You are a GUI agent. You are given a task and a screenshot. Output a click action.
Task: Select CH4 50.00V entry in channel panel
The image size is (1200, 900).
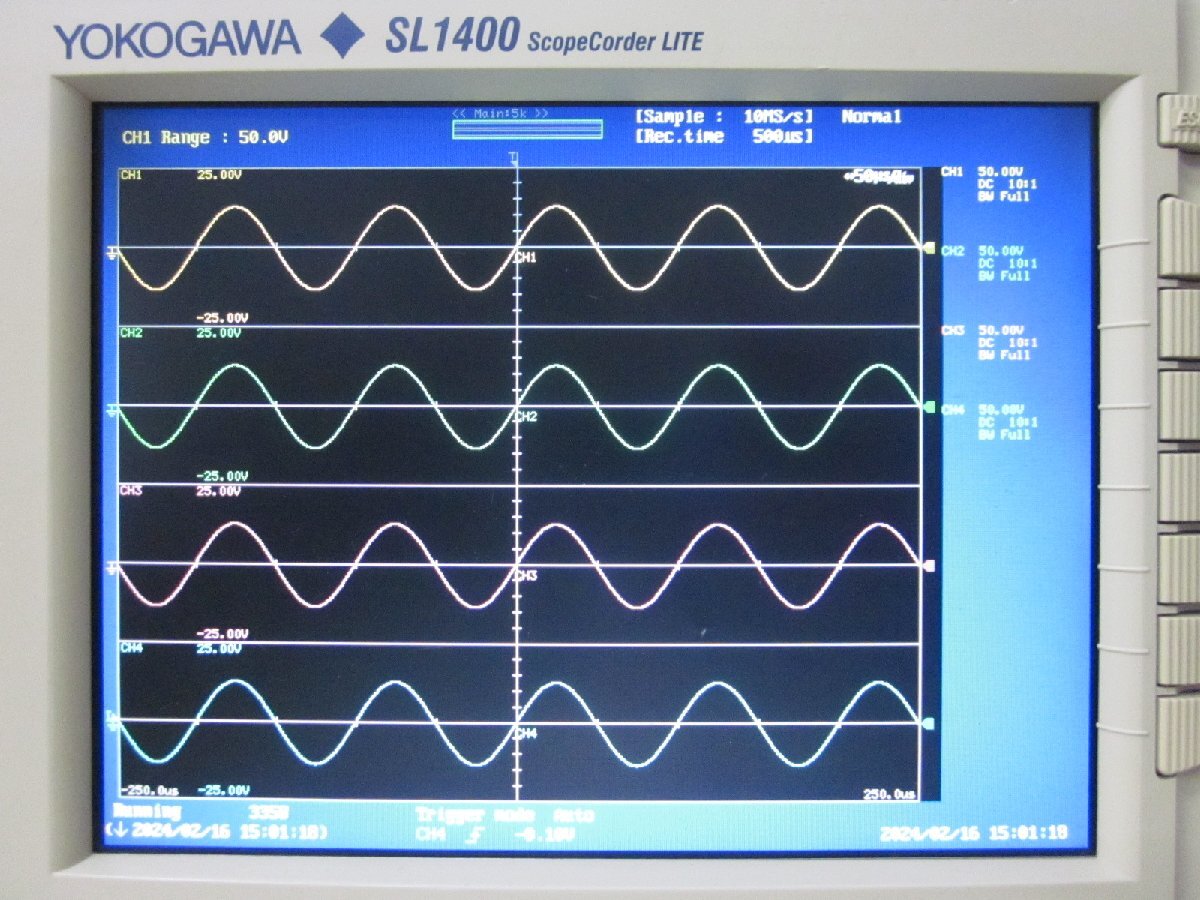(984, 410)
